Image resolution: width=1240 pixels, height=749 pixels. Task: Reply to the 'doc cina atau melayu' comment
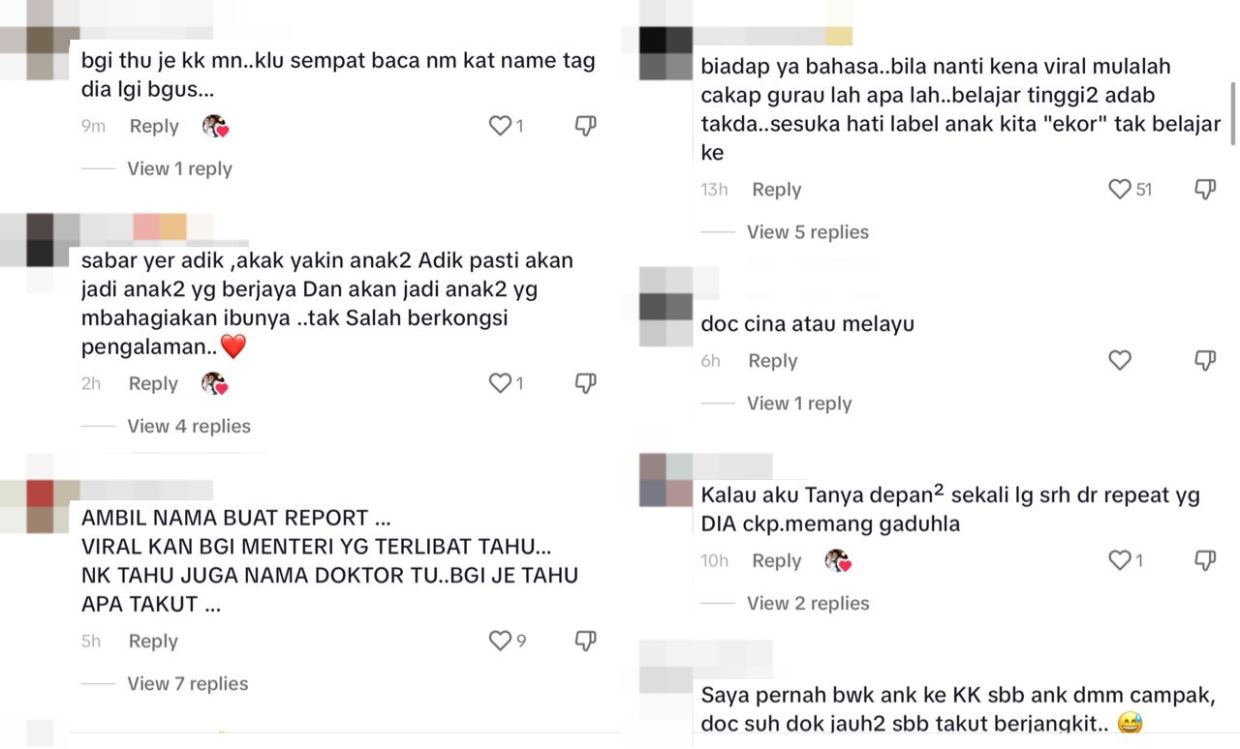coord(773,361)
